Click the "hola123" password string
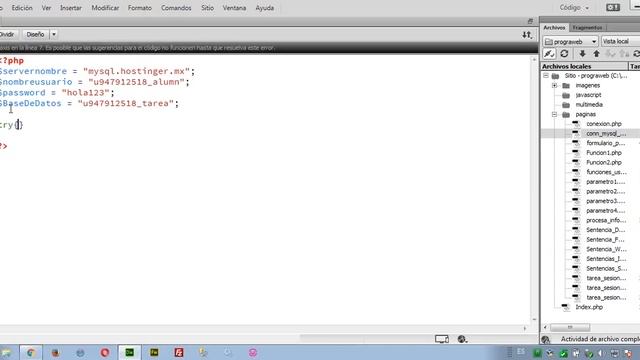 point(86,93)
